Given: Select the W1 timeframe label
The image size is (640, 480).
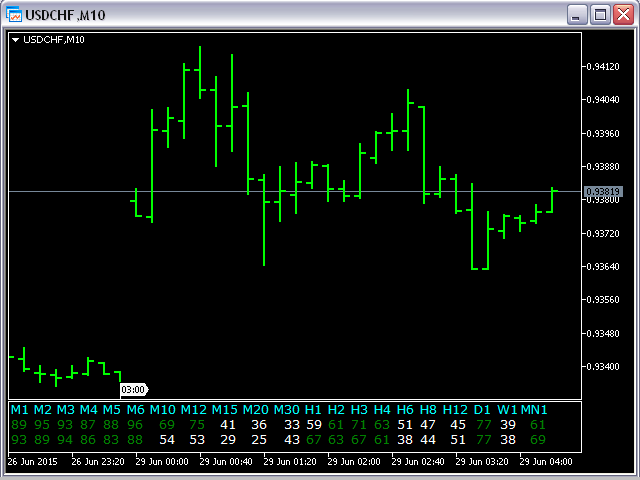Looking at the screenshot, I should click(507, 409).
